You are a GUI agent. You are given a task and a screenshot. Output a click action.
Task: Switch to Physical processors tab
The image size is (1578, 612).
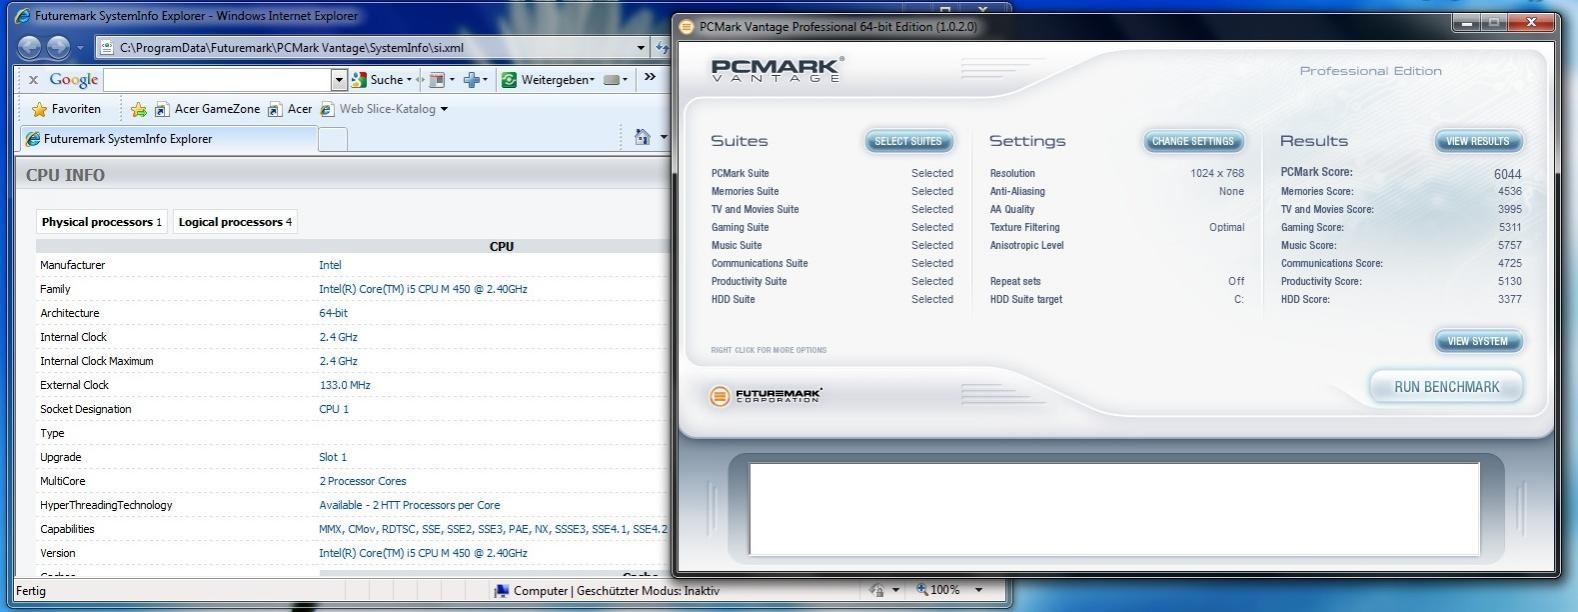pos(101,222)
